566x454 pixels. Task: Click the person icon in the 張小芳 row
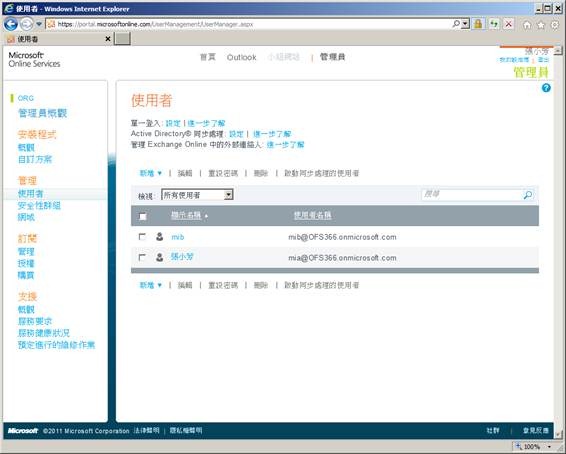coord(159,257)
